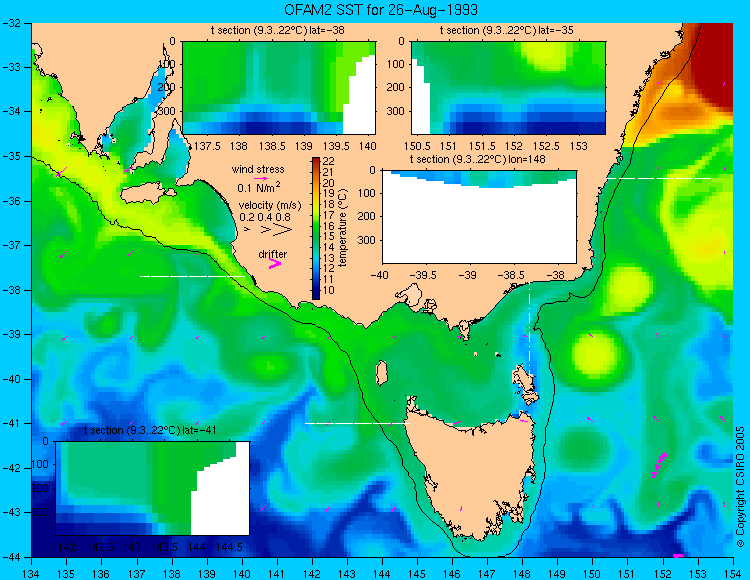
Task: Click the "velocity (m/s)" legend label
Action: 270,206
